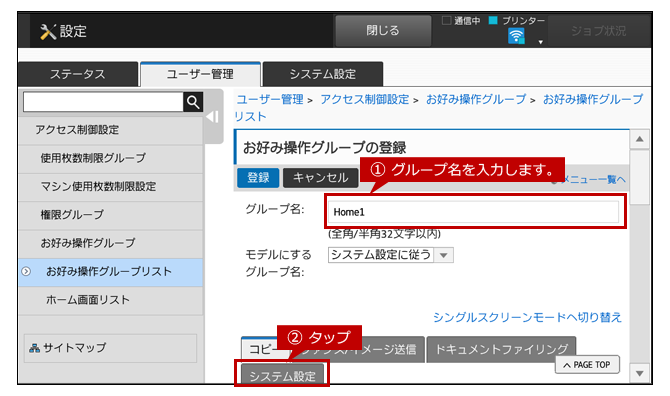Switch to the ユーザー管理 tab
670x396 pixels.
point(200,74)
